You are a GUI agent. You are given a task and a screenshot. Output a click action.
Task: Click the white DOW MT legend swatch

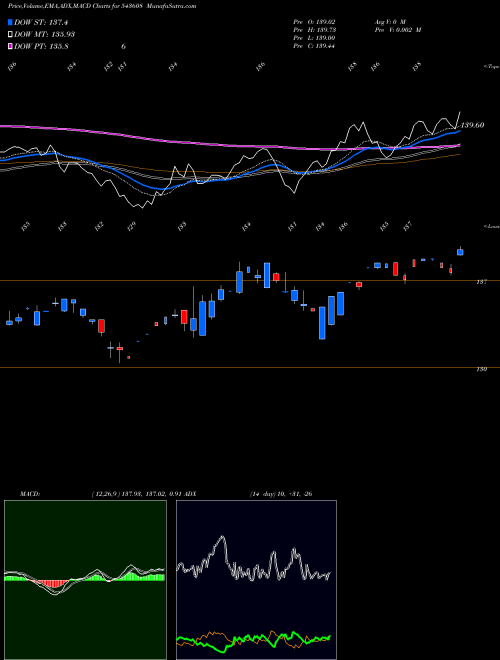(11, 34)
